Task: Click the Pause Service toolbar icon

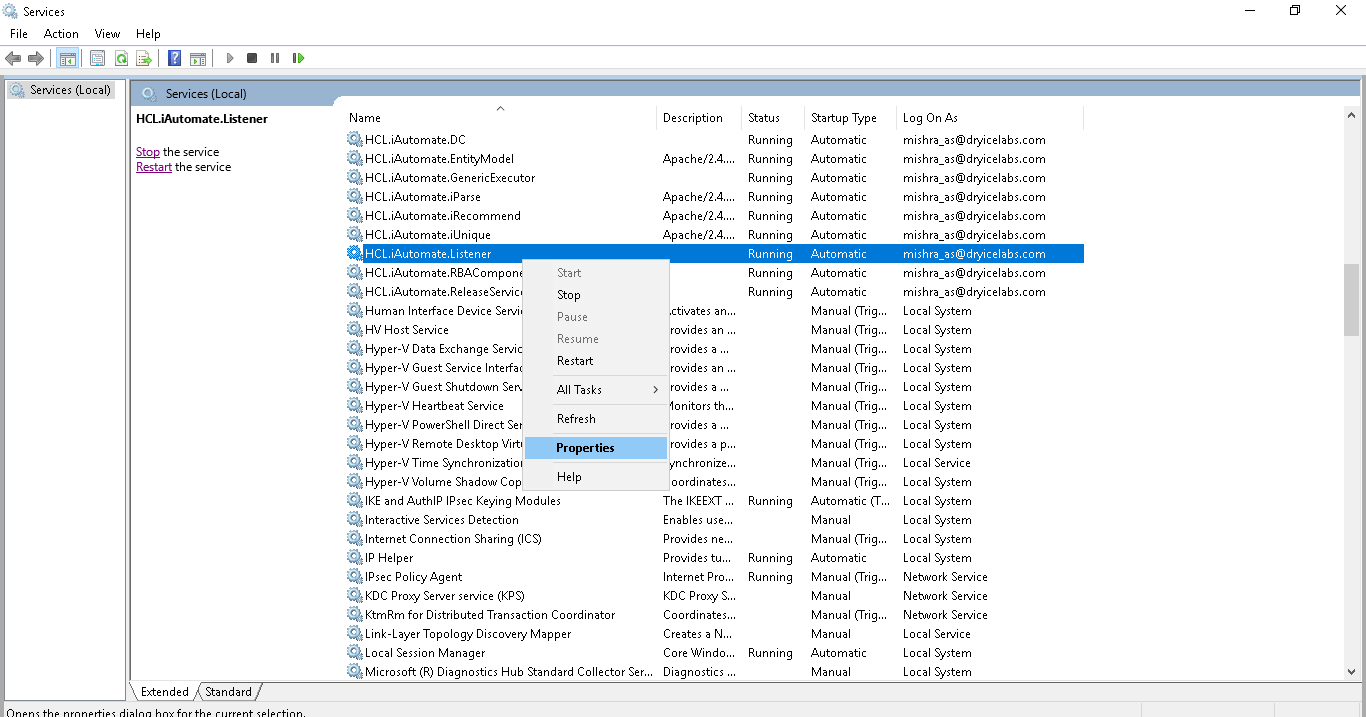Action: pos(275,59)
